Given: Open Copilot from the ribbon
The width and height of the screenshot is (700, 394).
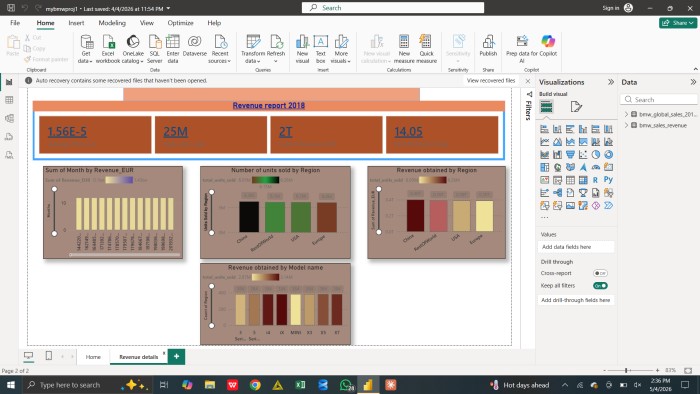Looking at the screenshot, I should pos(548,46).
